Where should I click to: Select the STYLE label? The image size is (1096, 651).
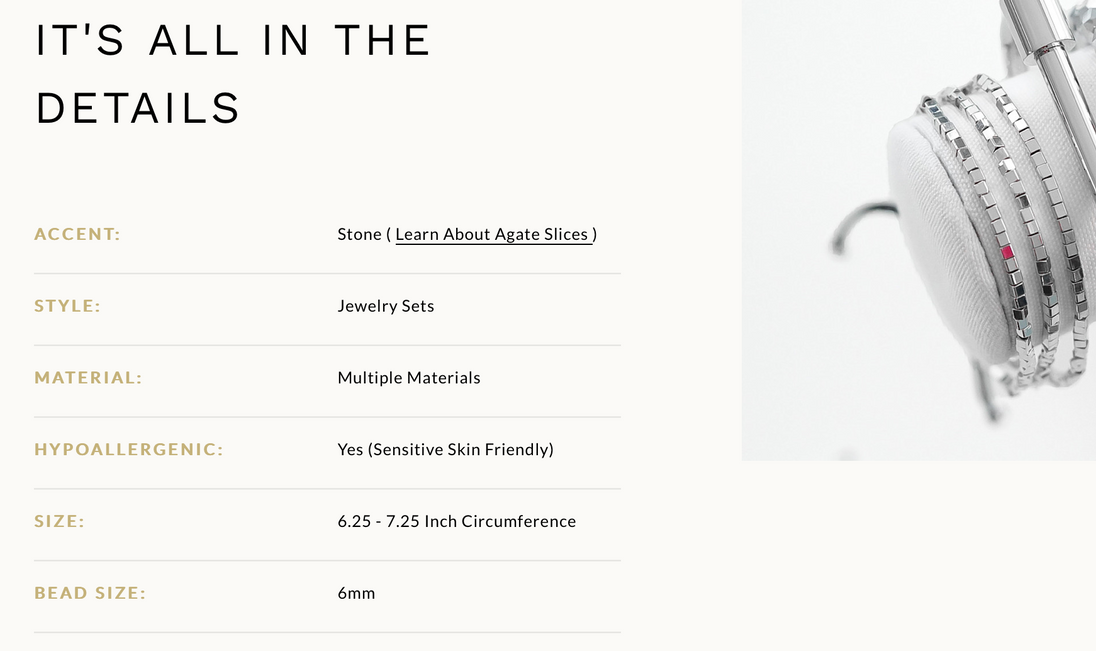[68, 307]
